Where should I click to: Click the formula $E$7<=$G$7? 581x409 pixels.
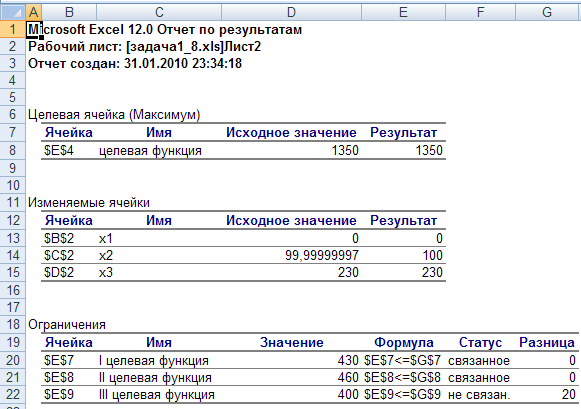click(x=402, y=360)
